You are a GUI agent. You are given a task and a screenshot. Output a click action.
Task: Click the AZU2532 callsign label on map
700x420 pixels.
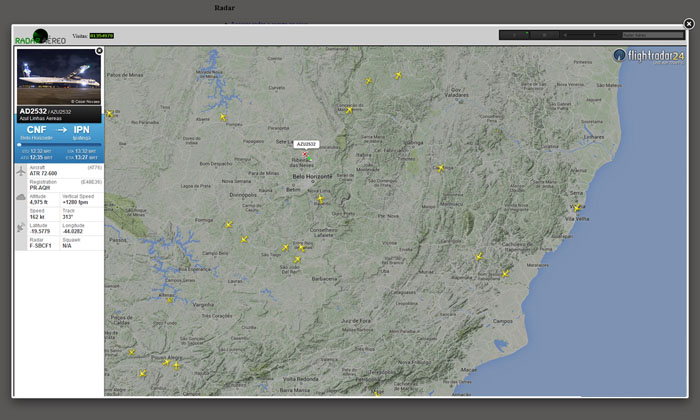[x=306, y=144]
